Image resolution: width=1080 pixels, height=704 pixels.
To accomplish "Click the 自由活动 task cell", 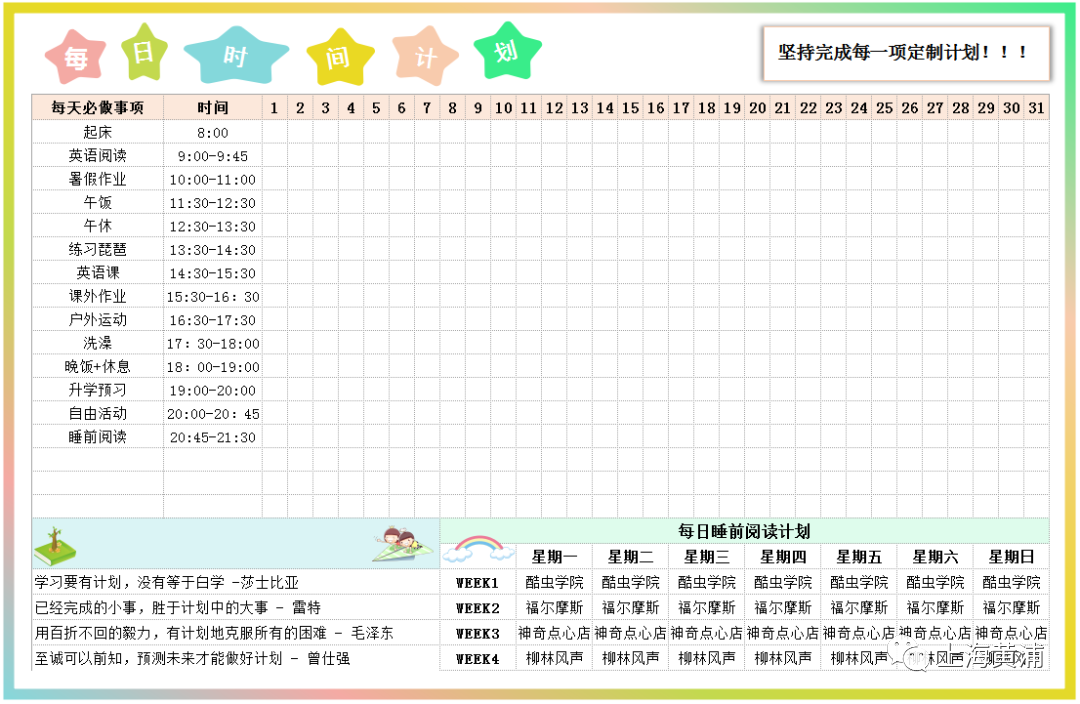I will coord(97,413).
